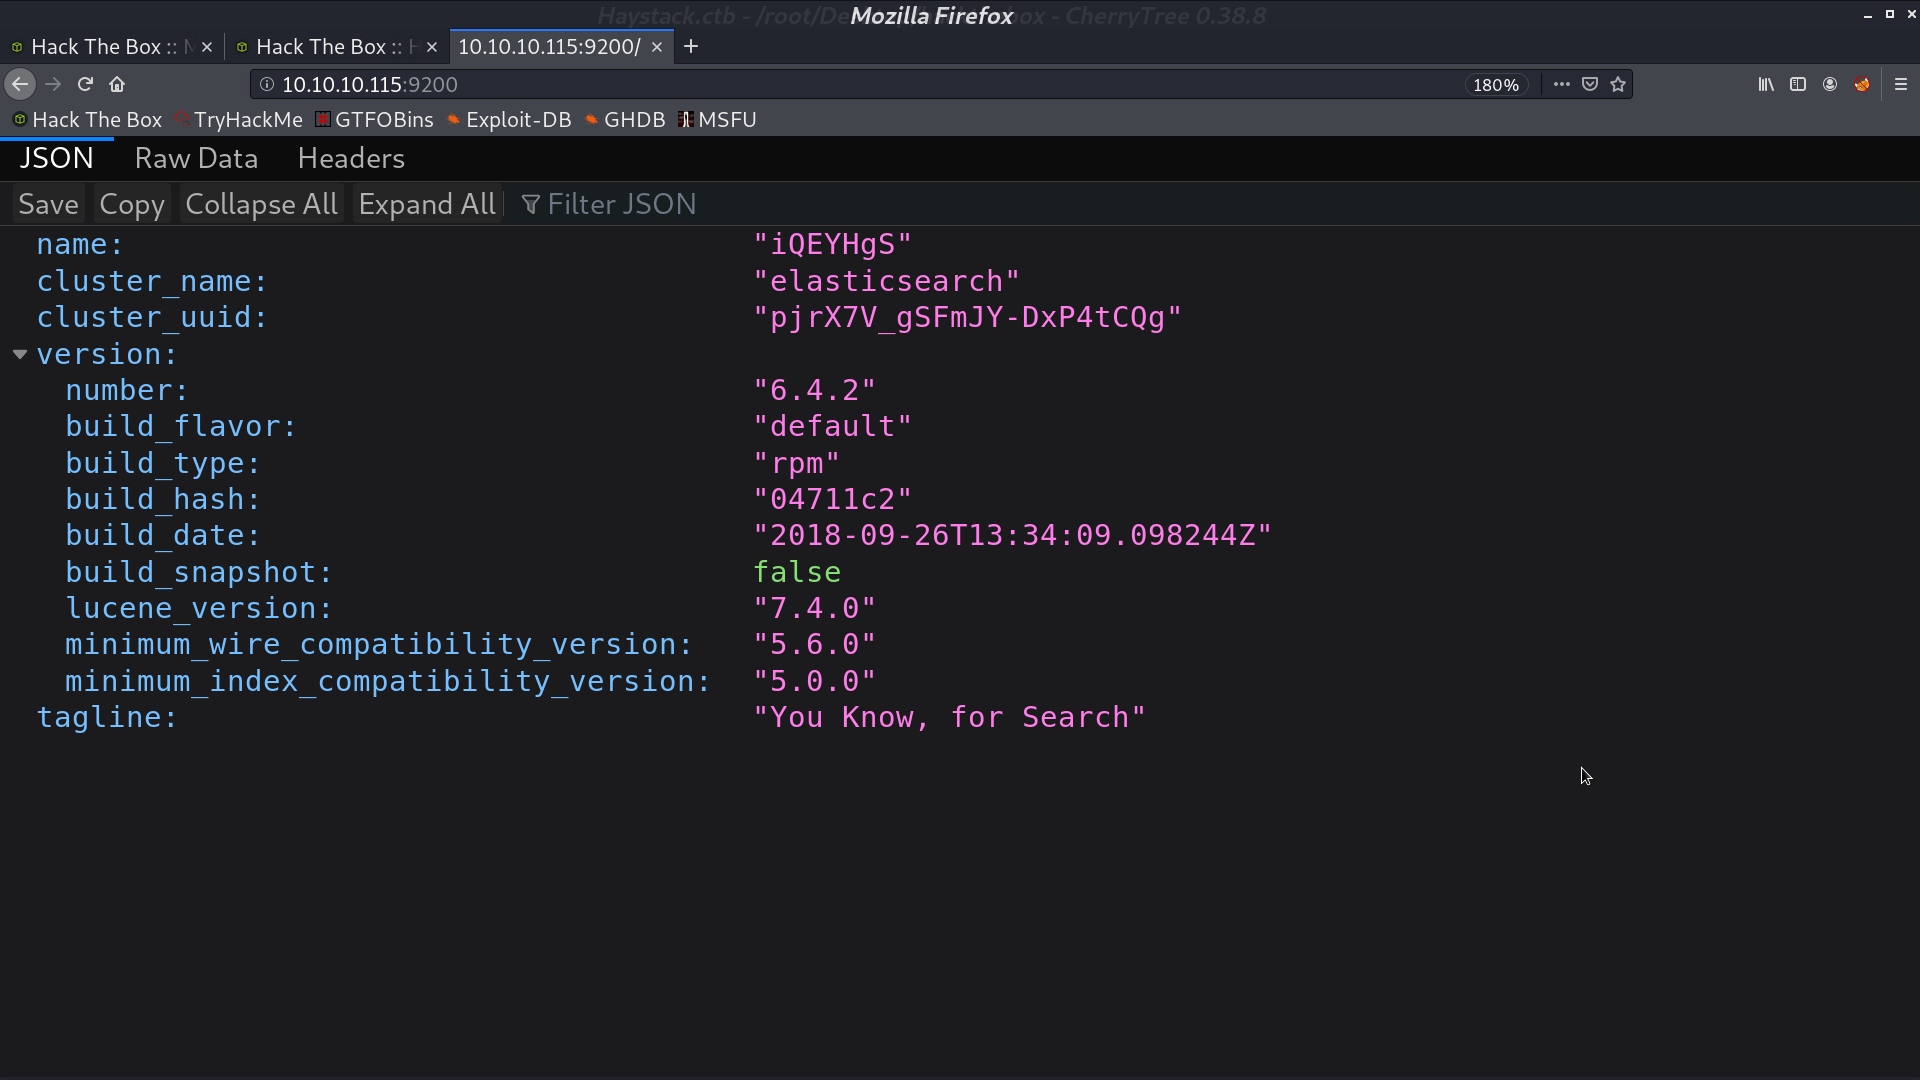Click the forward navigation arrow

[53, 84]
